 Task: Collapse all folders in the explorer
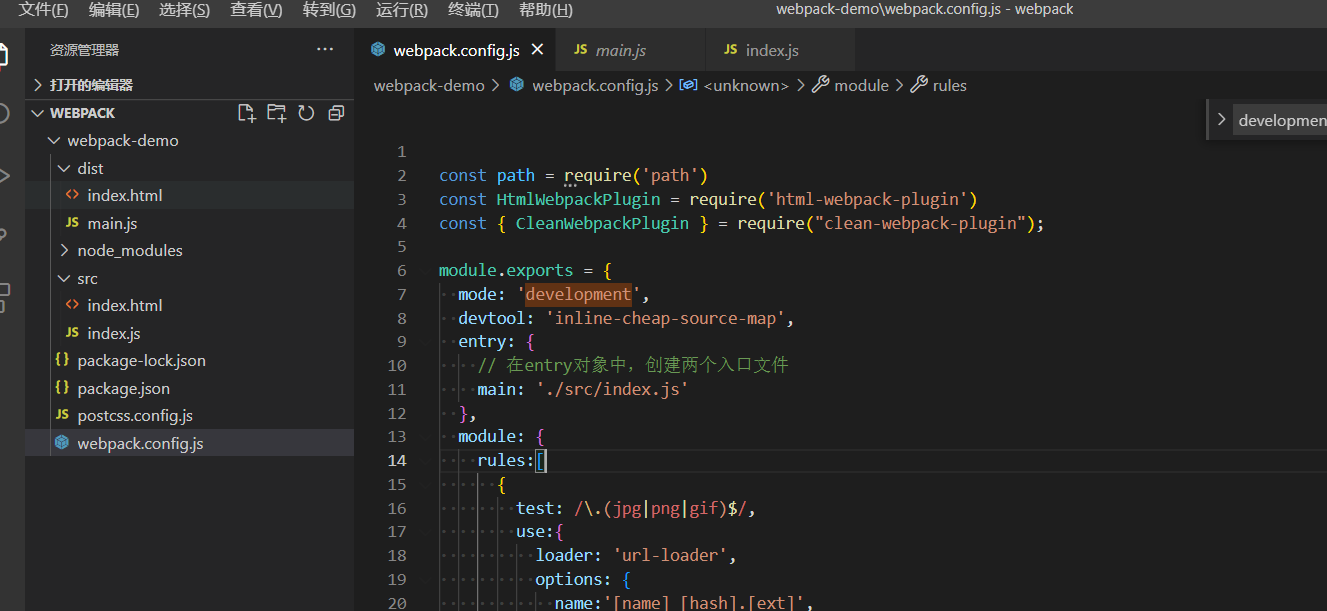pyautogui.click(x=336, y=113)
